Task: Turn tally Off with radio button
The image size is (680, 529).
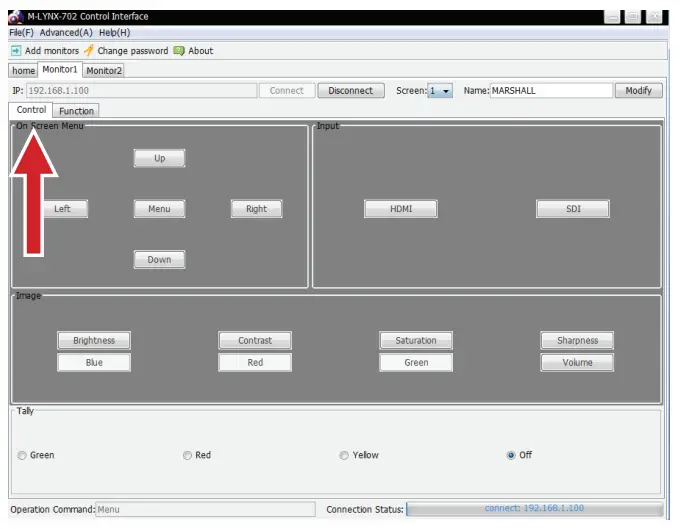Action: 511,455
